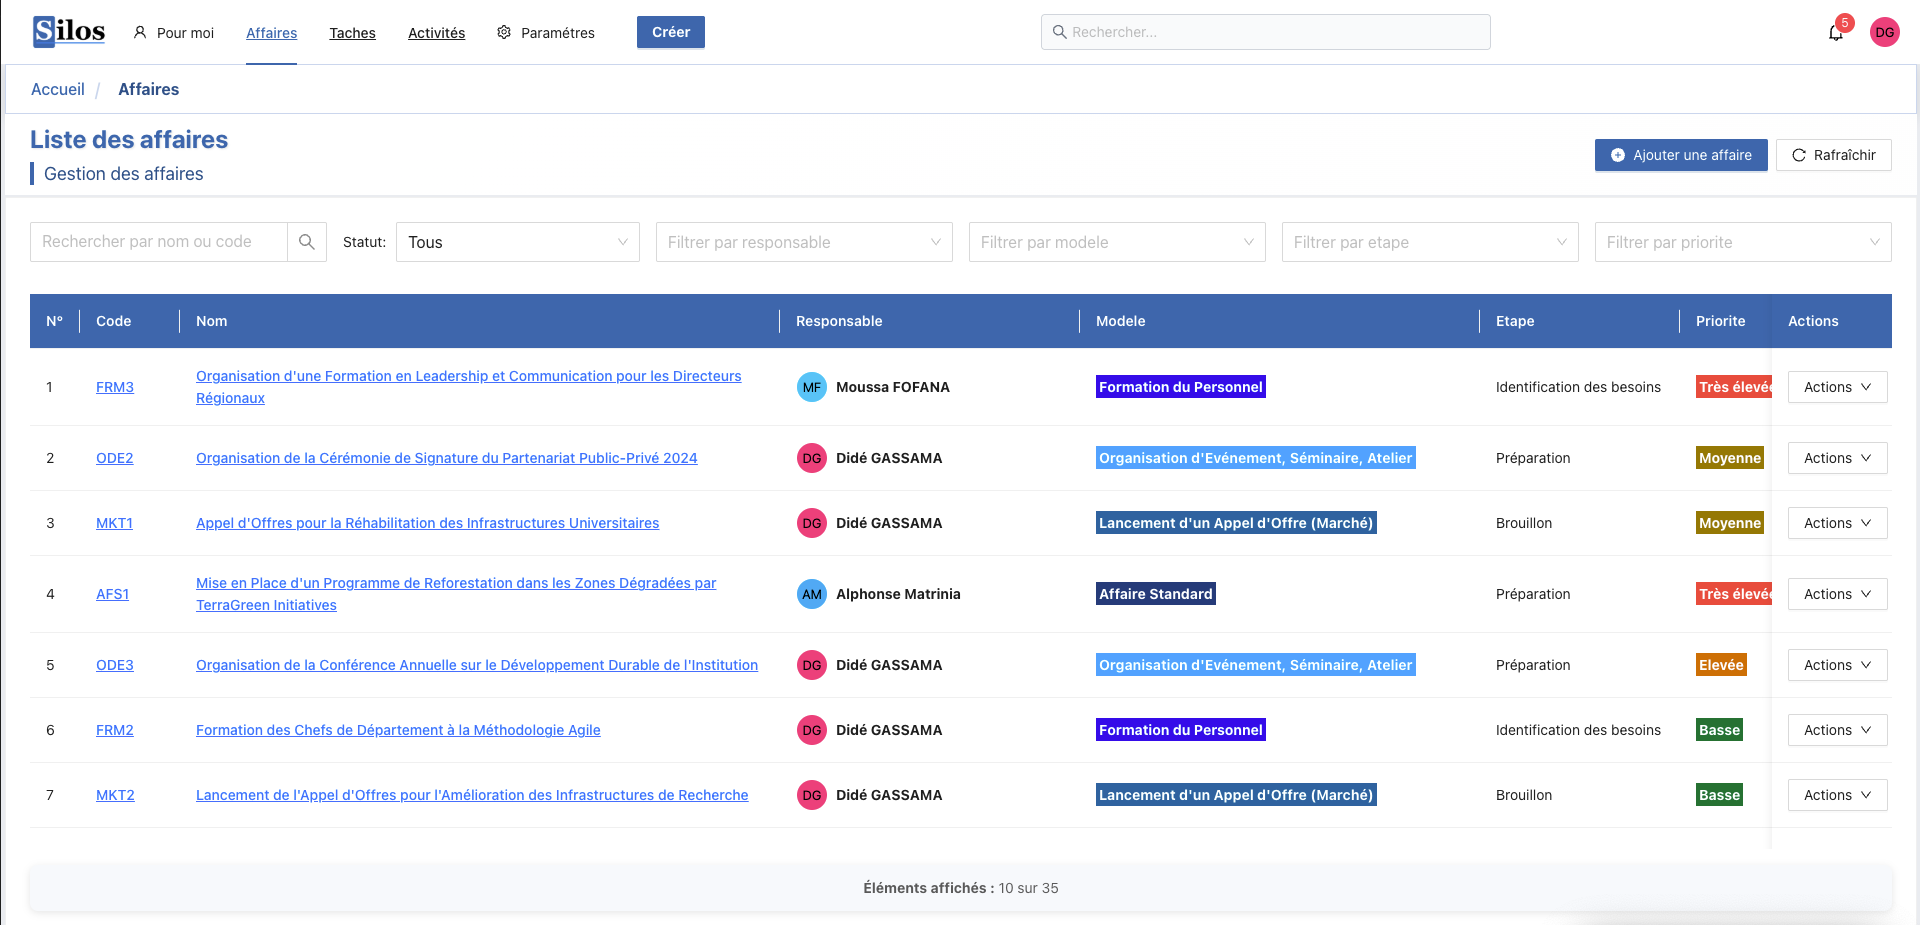Click Moussa FOFANA's MF avatar
The width and height of the screenshot is (1920, 925).
(x=811, y=387)
